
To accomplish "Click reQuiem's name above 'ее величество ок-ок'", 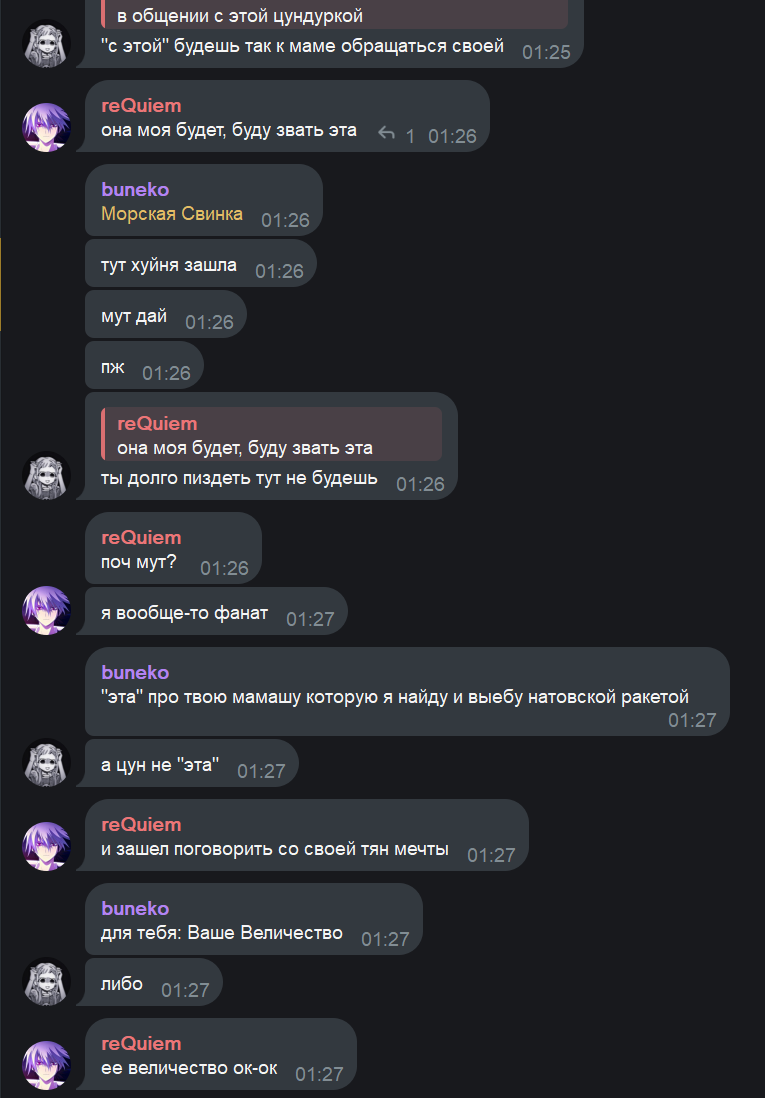I will click(142, 1044).
